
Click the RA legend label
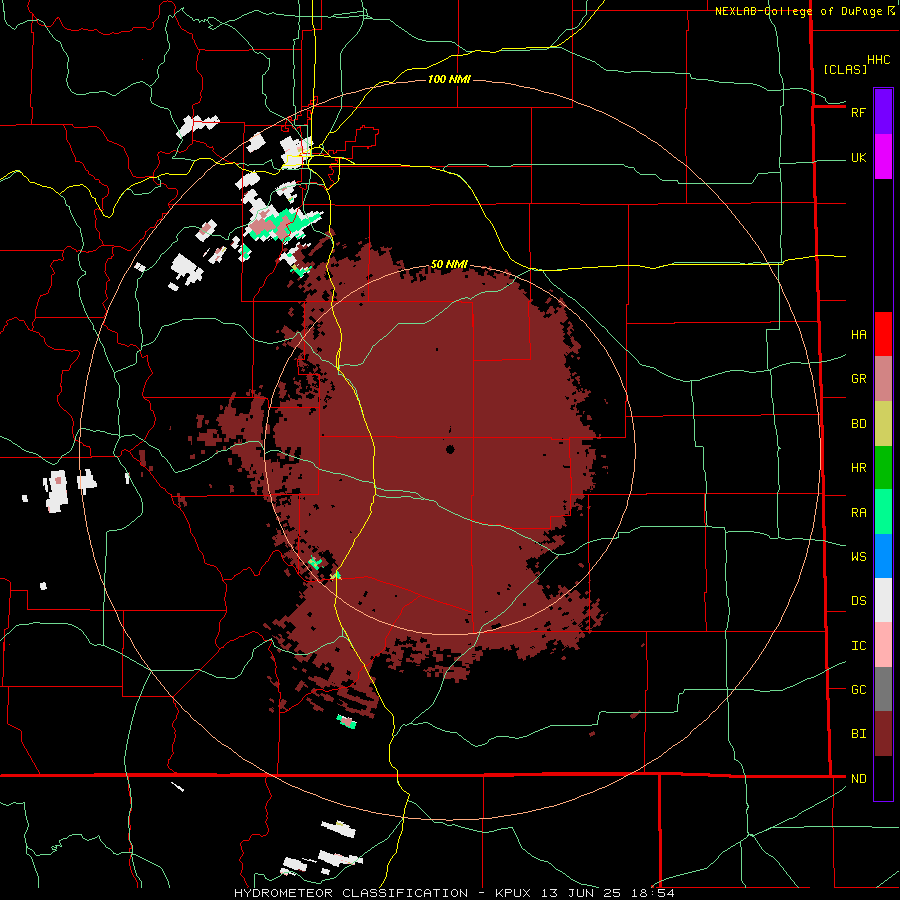pos(858,513)
